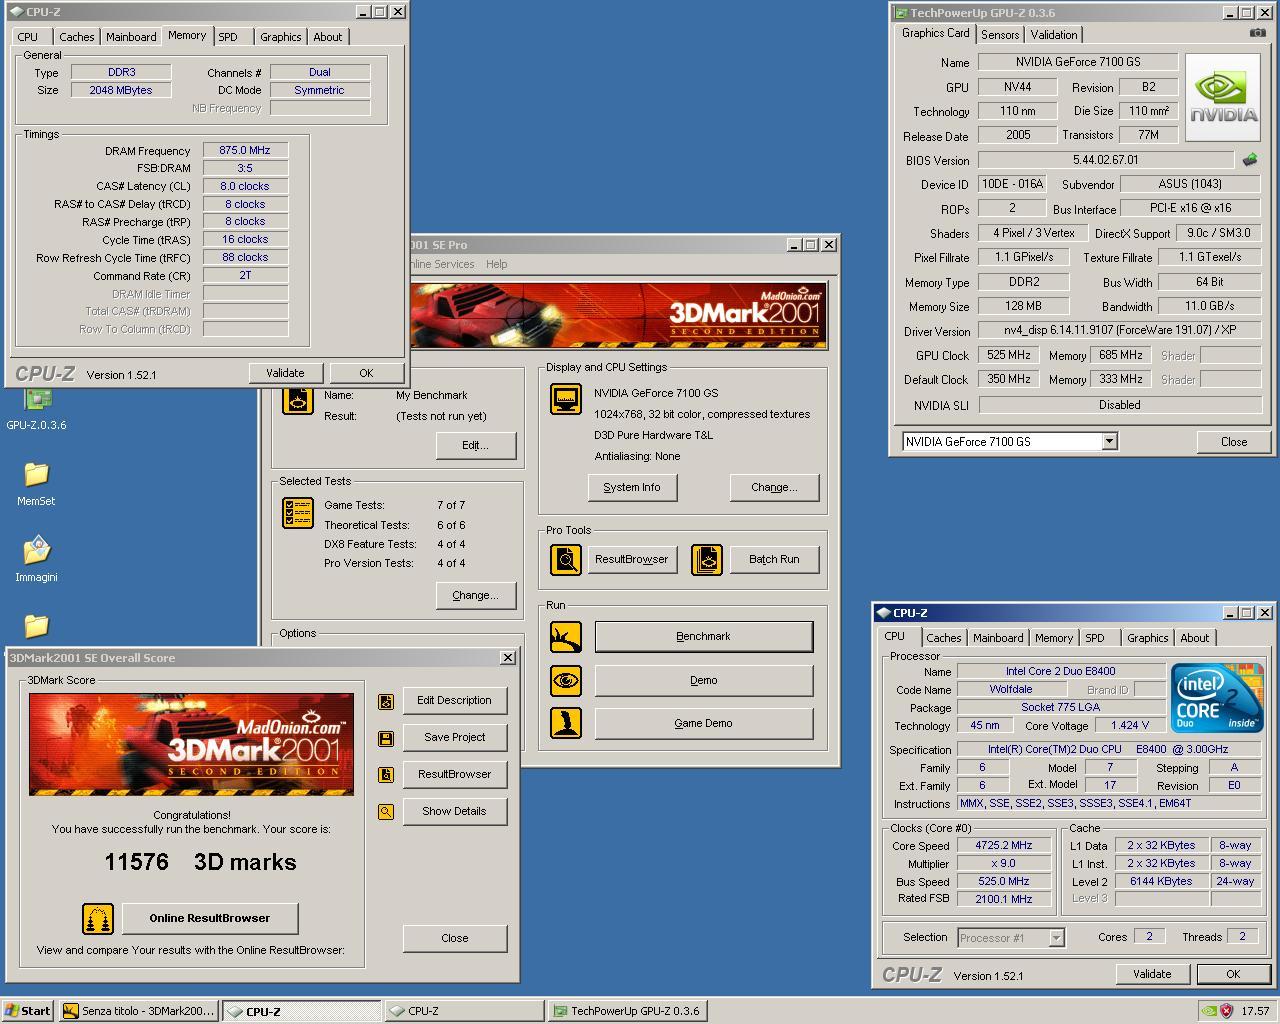Viewport: 1280px width, 1024px height.
Task: Open Caches tab in lower CPU-Z window
Action: pos(943,638)
